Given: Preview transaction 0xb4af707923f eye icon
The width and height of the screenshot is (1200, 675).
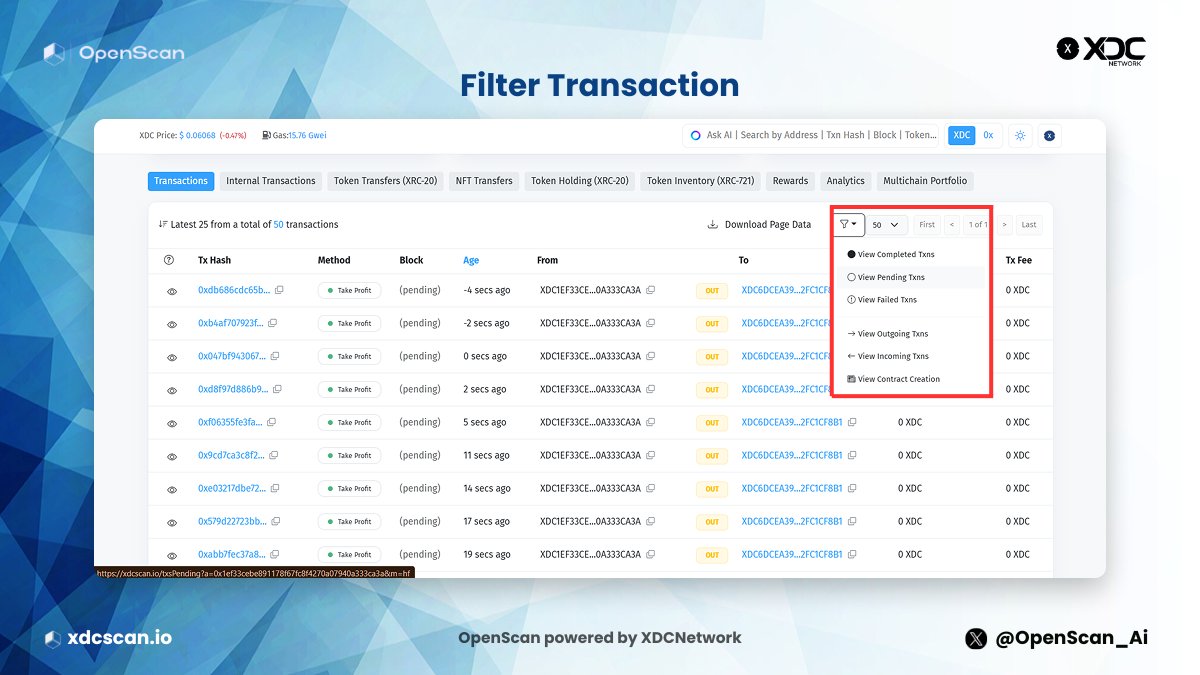Looking at the screenshot, I should (172, 324).
